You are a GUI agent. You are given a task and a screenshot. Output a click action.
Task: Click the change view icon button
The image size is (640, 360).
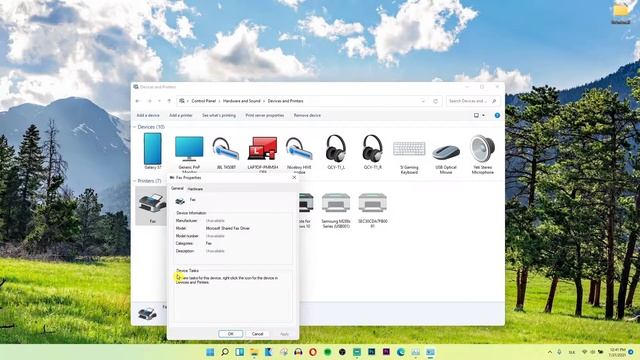tap(476, 116)
